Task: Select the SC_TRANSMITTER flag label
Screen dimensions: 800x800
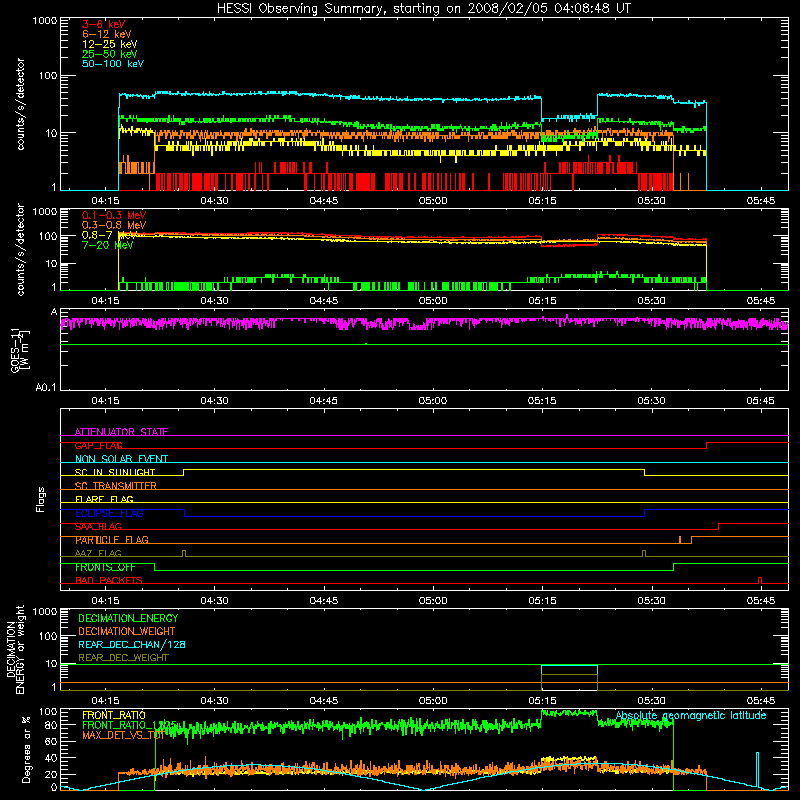Action: [116, 486]
